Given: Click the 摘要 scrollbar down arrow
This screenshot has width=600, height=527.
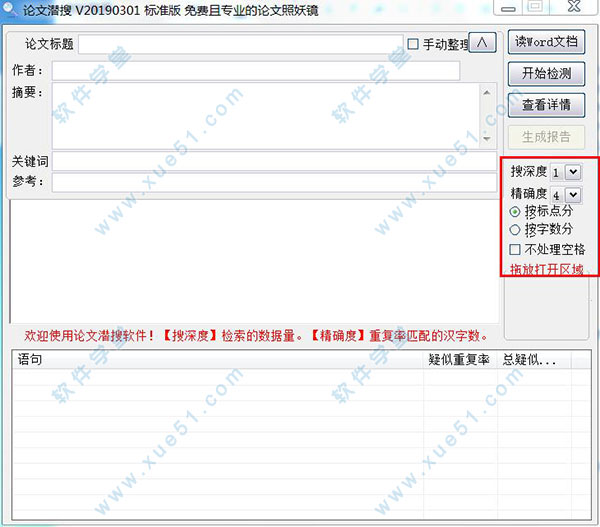Looking at the screenshot, I should [487, 139].
